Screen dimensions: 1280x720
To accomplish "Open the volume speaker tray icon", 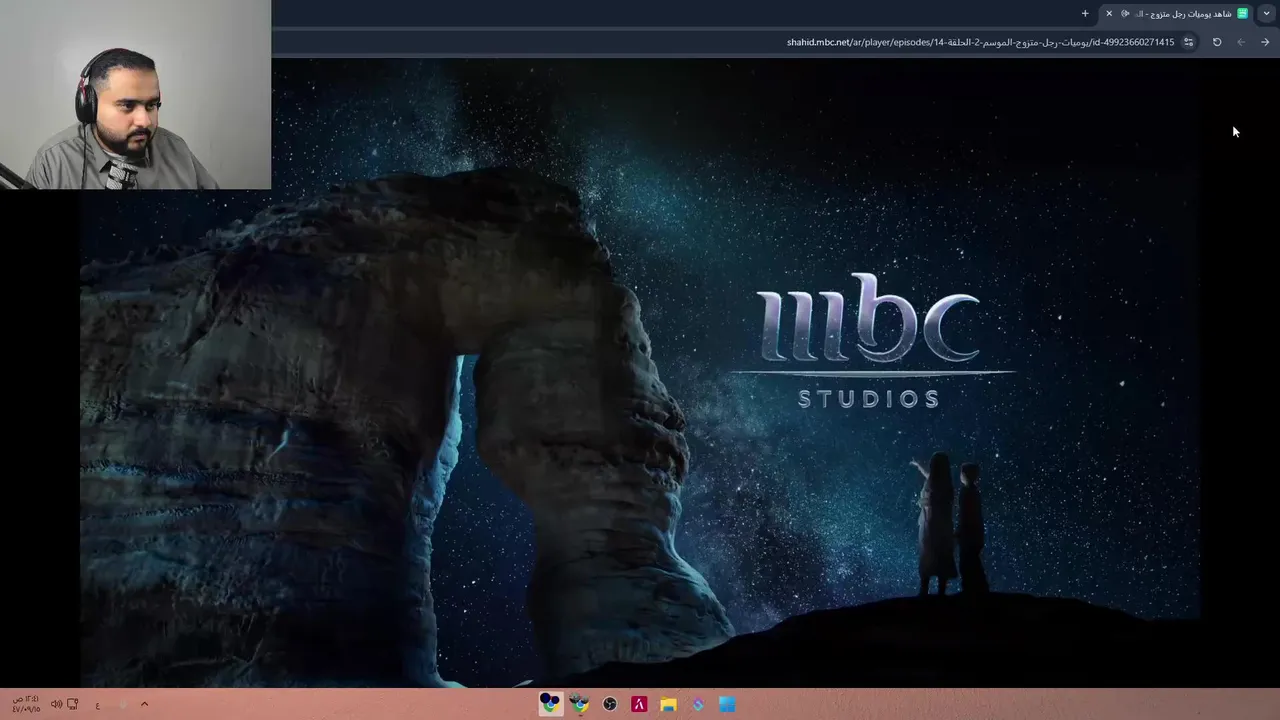I will 56,704.
